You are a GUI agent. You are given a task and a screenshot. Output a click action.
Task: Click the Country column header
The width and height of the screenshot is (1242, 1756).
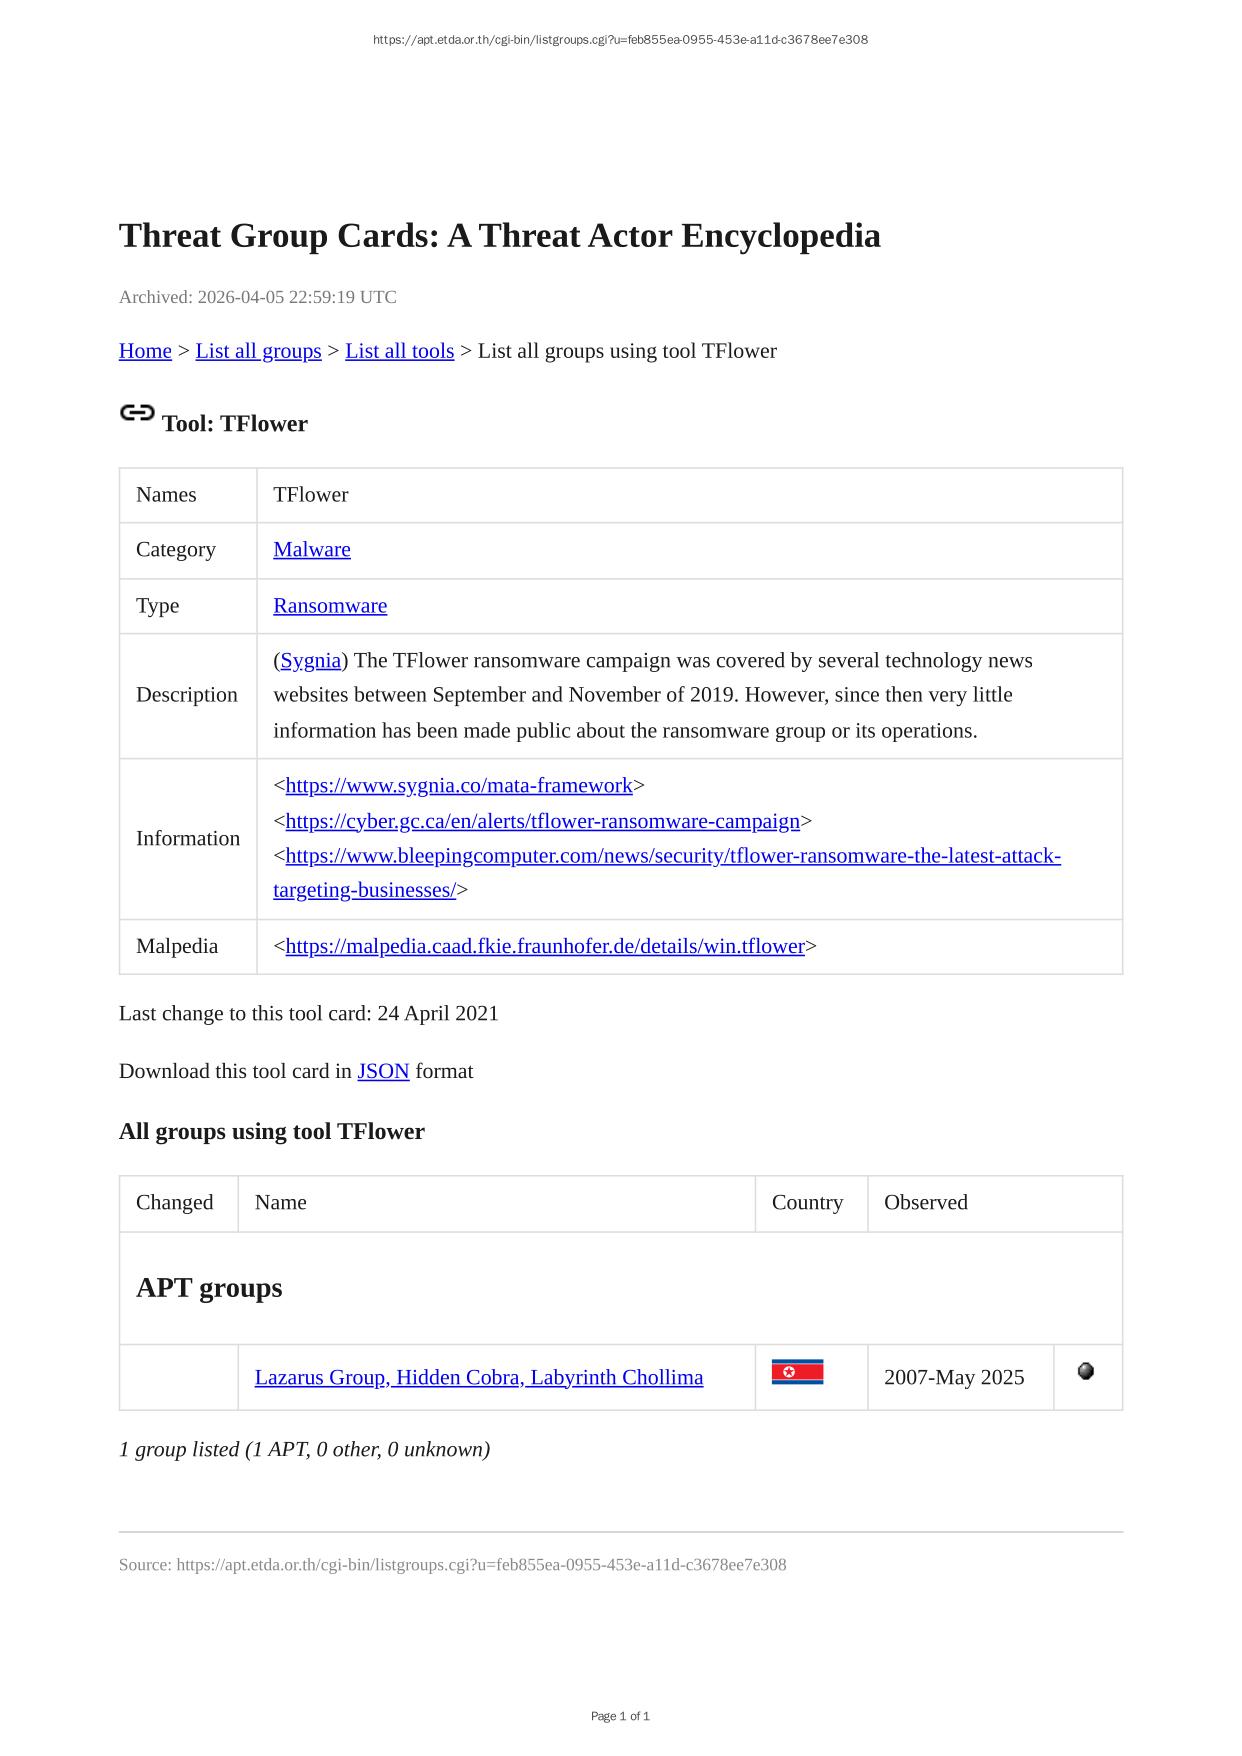click(807, 1203)
